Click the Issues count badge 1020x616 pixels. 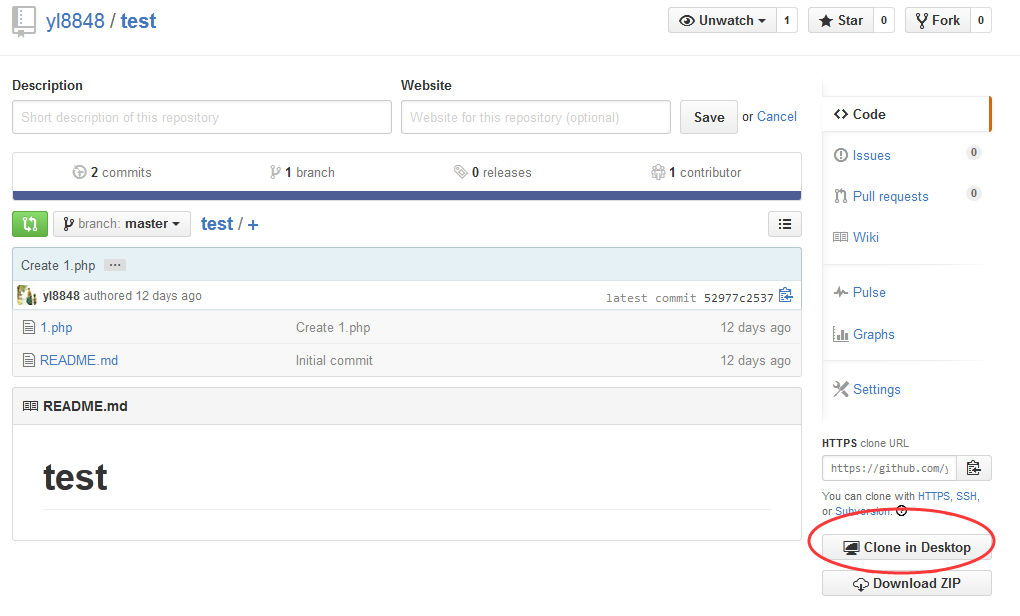pyautogui.click(x=974, y=152)
